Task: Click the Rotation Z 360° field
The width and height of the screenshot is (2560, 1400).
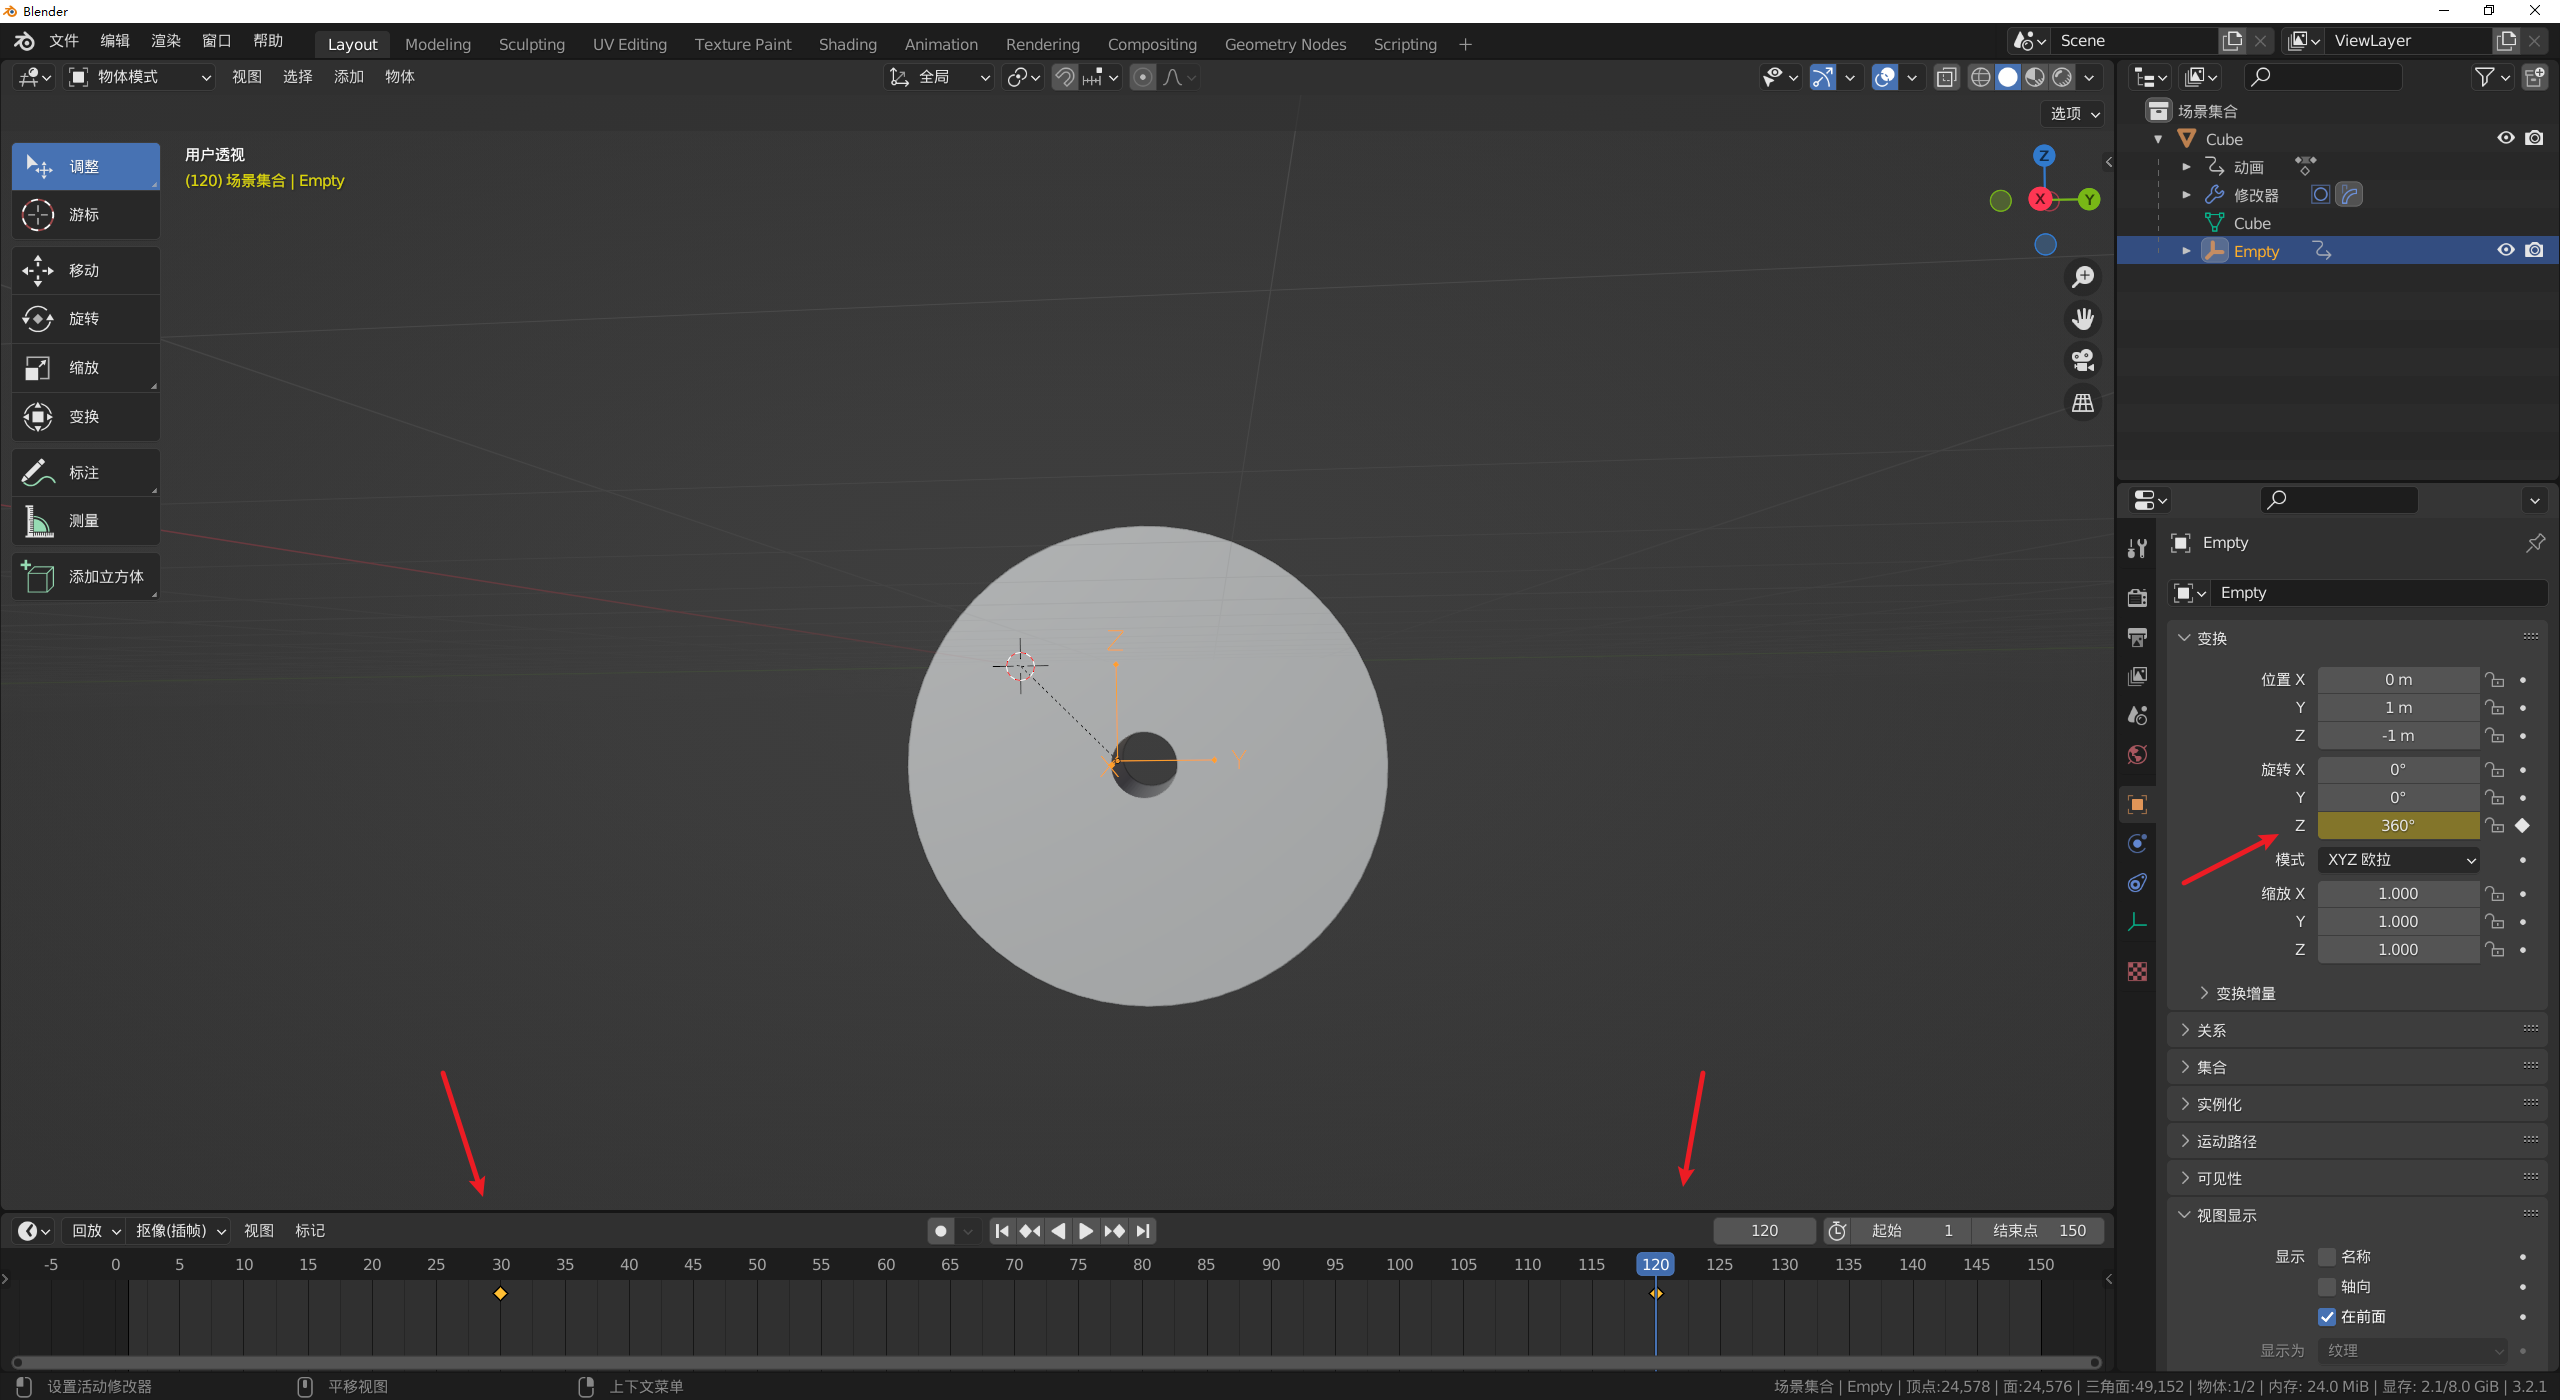Action: tap(2397, 826)
